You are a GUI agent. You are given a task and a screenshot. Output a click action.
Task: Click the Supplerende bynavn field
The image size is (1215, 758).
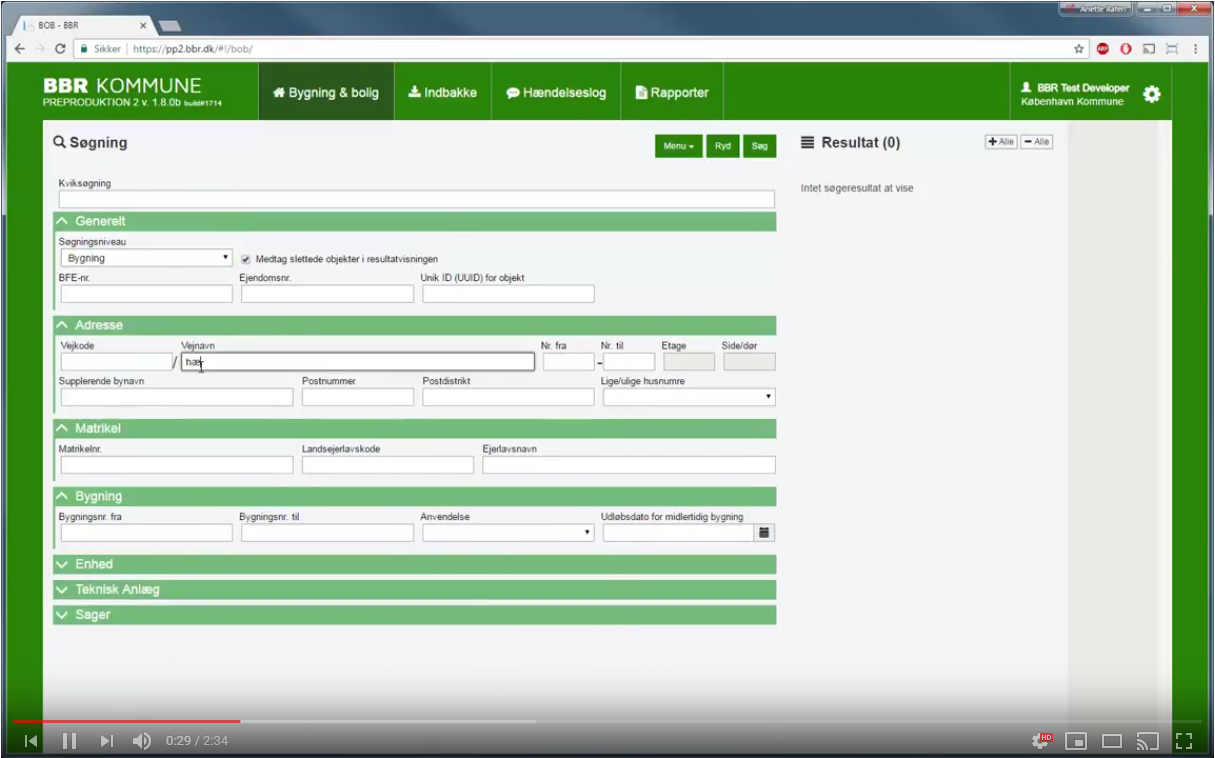177,397
